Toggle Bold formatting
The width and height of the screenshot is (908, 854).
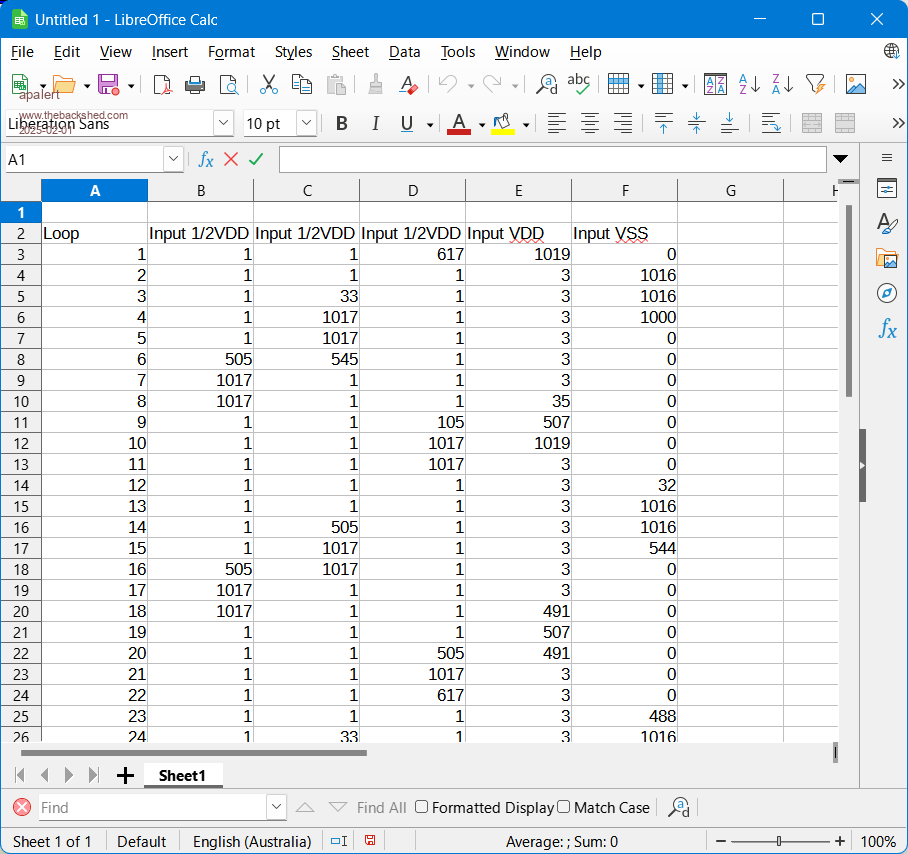point(342,124)
